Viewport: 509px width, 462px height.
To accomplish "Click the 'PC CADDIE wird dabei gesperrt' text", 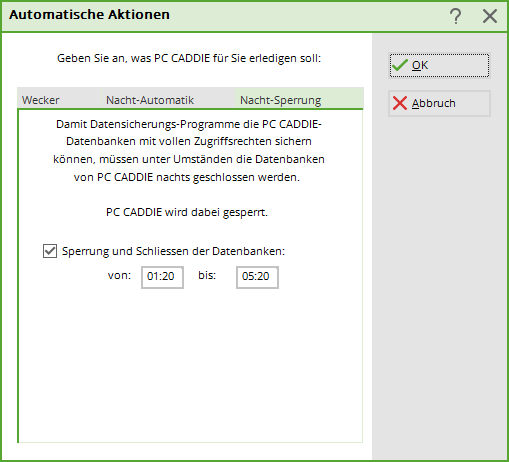I will pyautogui.click(x=187, y=212).
